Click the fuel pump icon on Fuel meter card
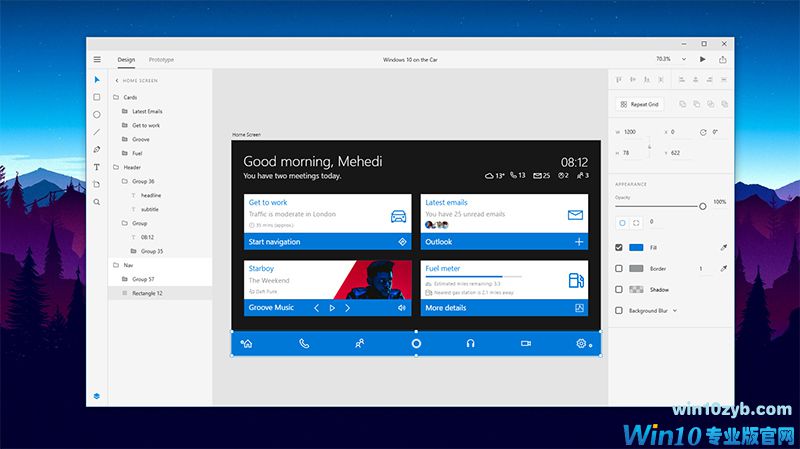The height and width of the screenshot is (449, 800). pos(576,280)
